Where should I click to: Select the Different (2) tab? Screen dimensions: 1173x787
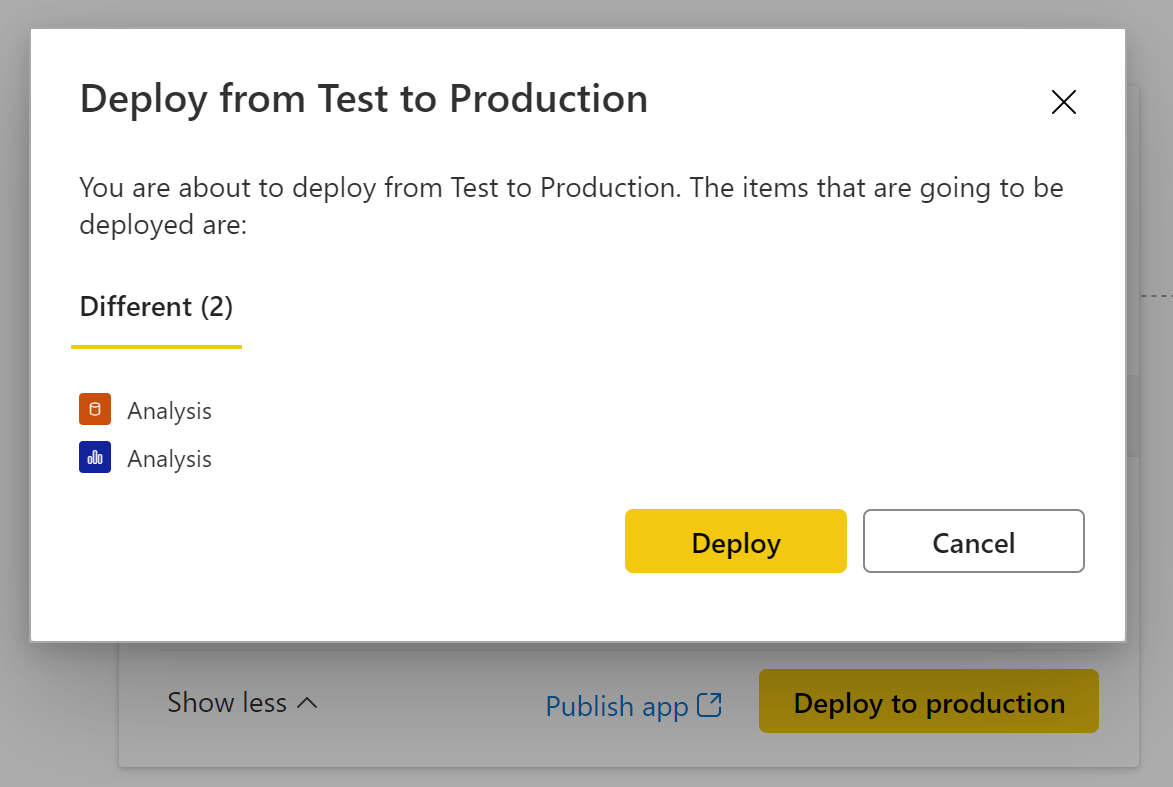tap(156, 307)
